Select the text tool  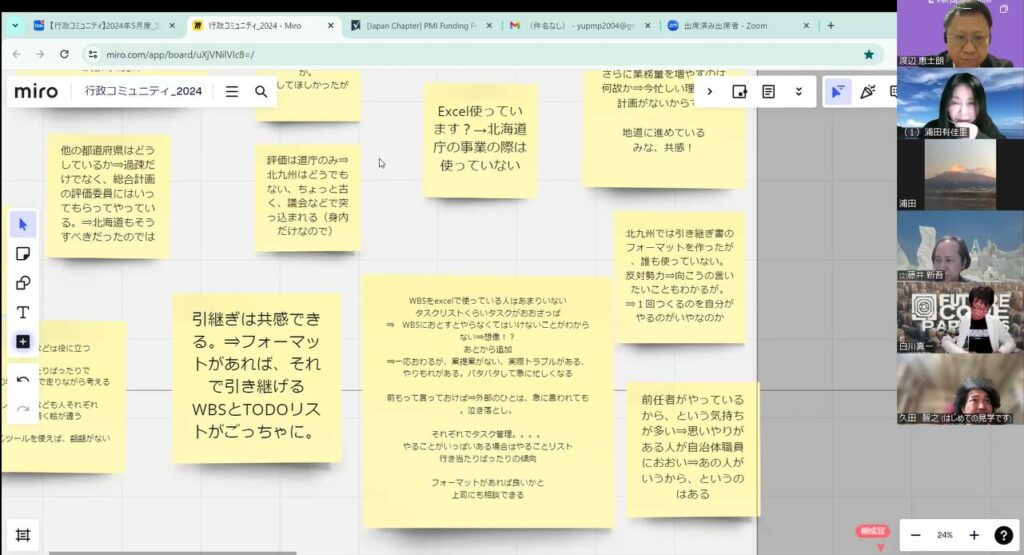pos(23,312)
